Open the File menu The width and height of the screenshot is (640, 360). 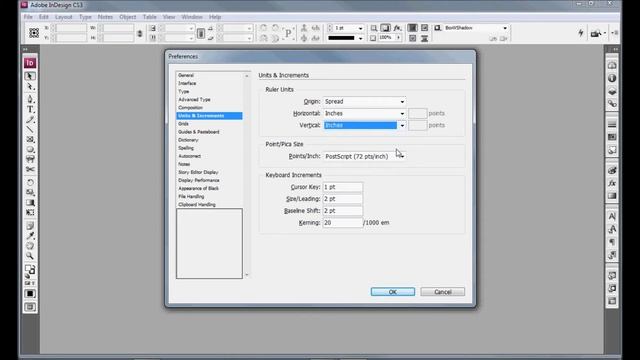[28, 17]
